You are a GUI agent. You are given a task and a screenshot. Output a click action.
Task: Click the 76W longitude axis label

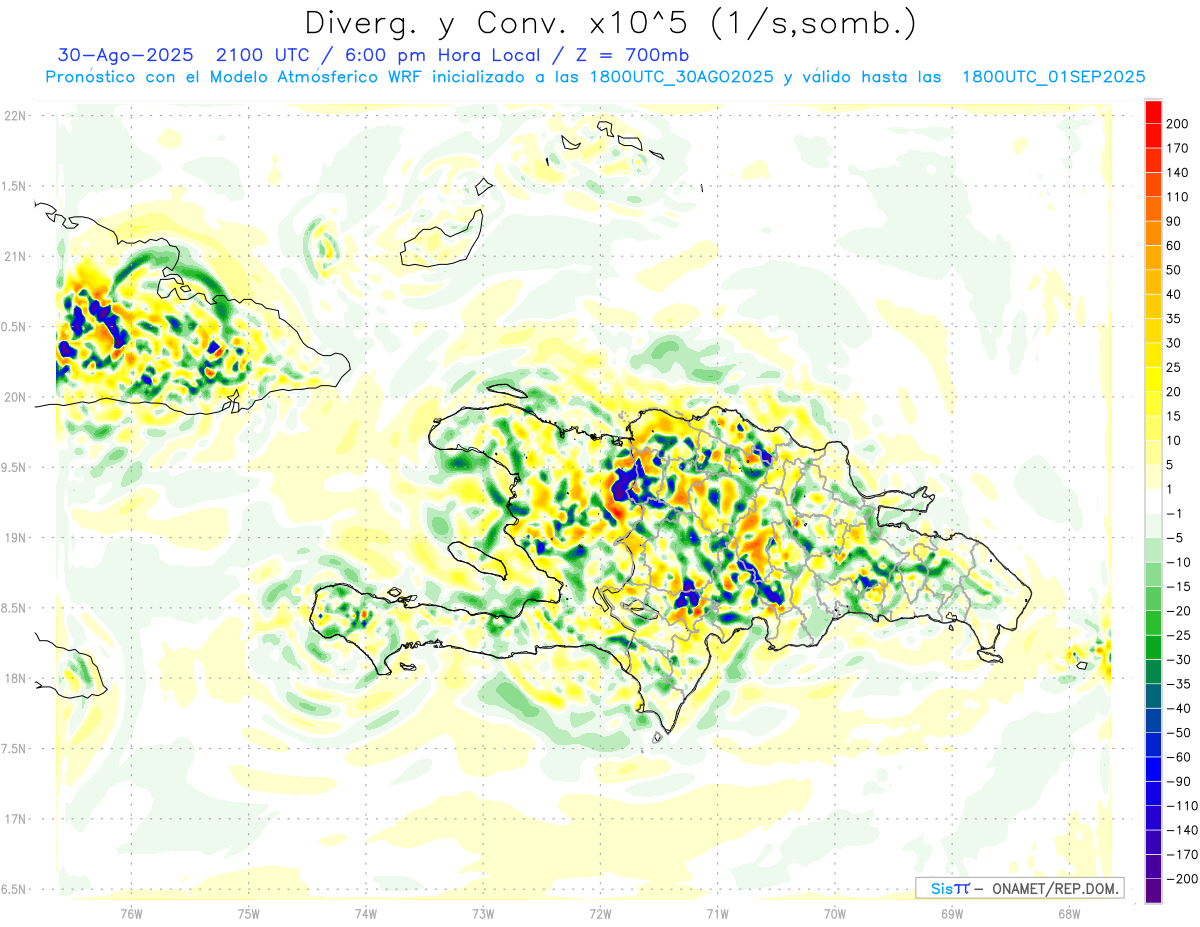[x=131, y=915]
